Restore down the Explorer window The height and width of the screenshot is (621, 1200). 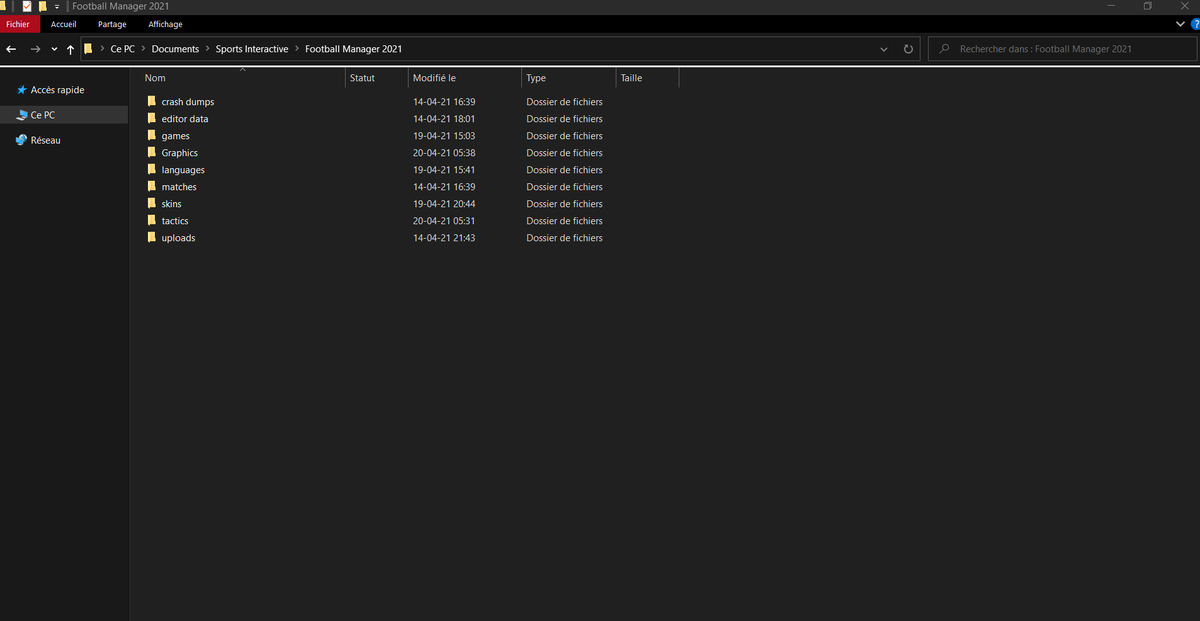[x=1148, y=6]
